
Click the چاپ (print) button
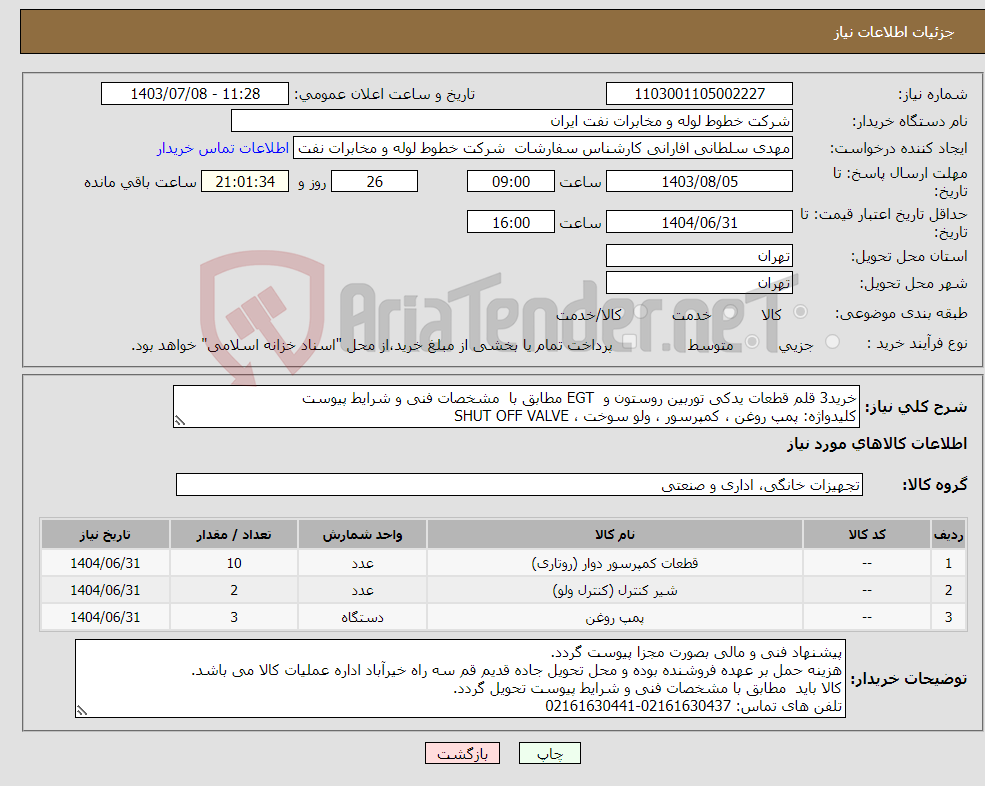pos(549,753)
